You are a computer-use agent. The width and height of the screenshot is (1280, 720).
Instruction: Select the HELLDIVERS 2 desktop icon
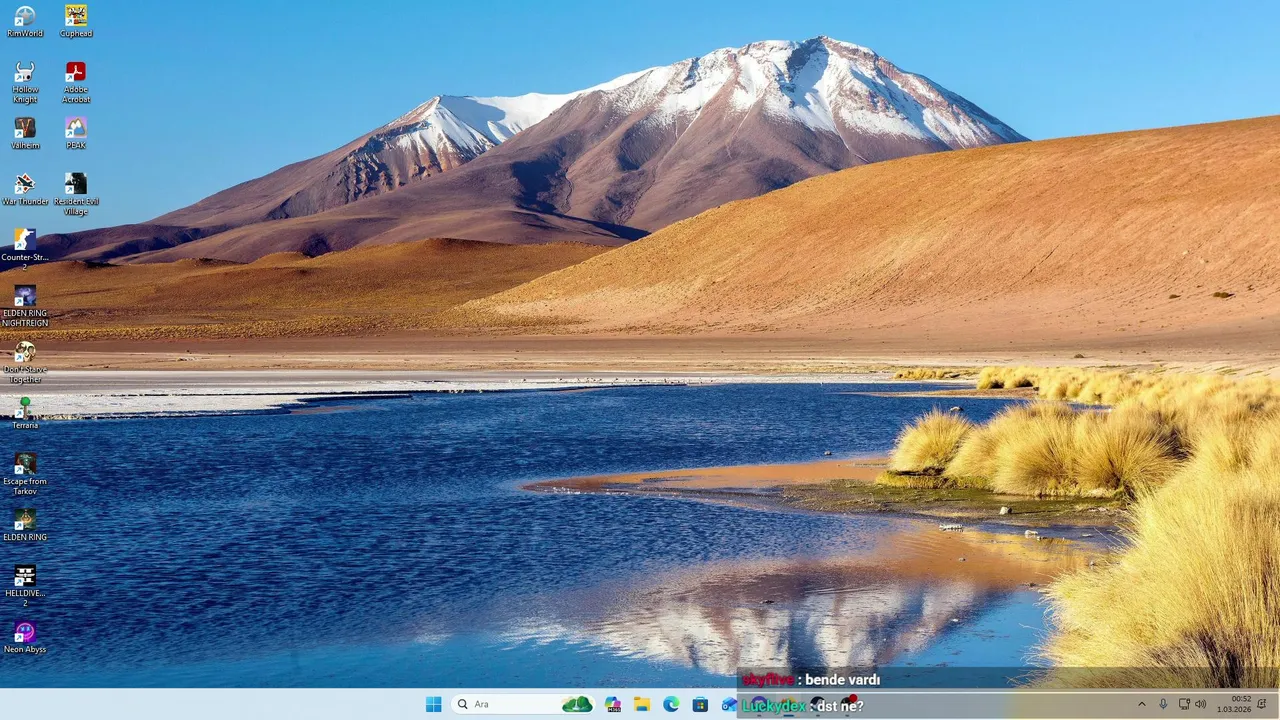click(25, 586)
